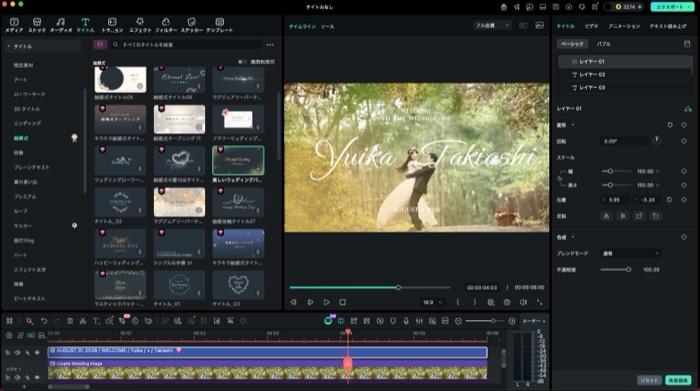Switch to the ビデオ tab in properties
This screenshot has height=391, width=700.
click(591, 26)
